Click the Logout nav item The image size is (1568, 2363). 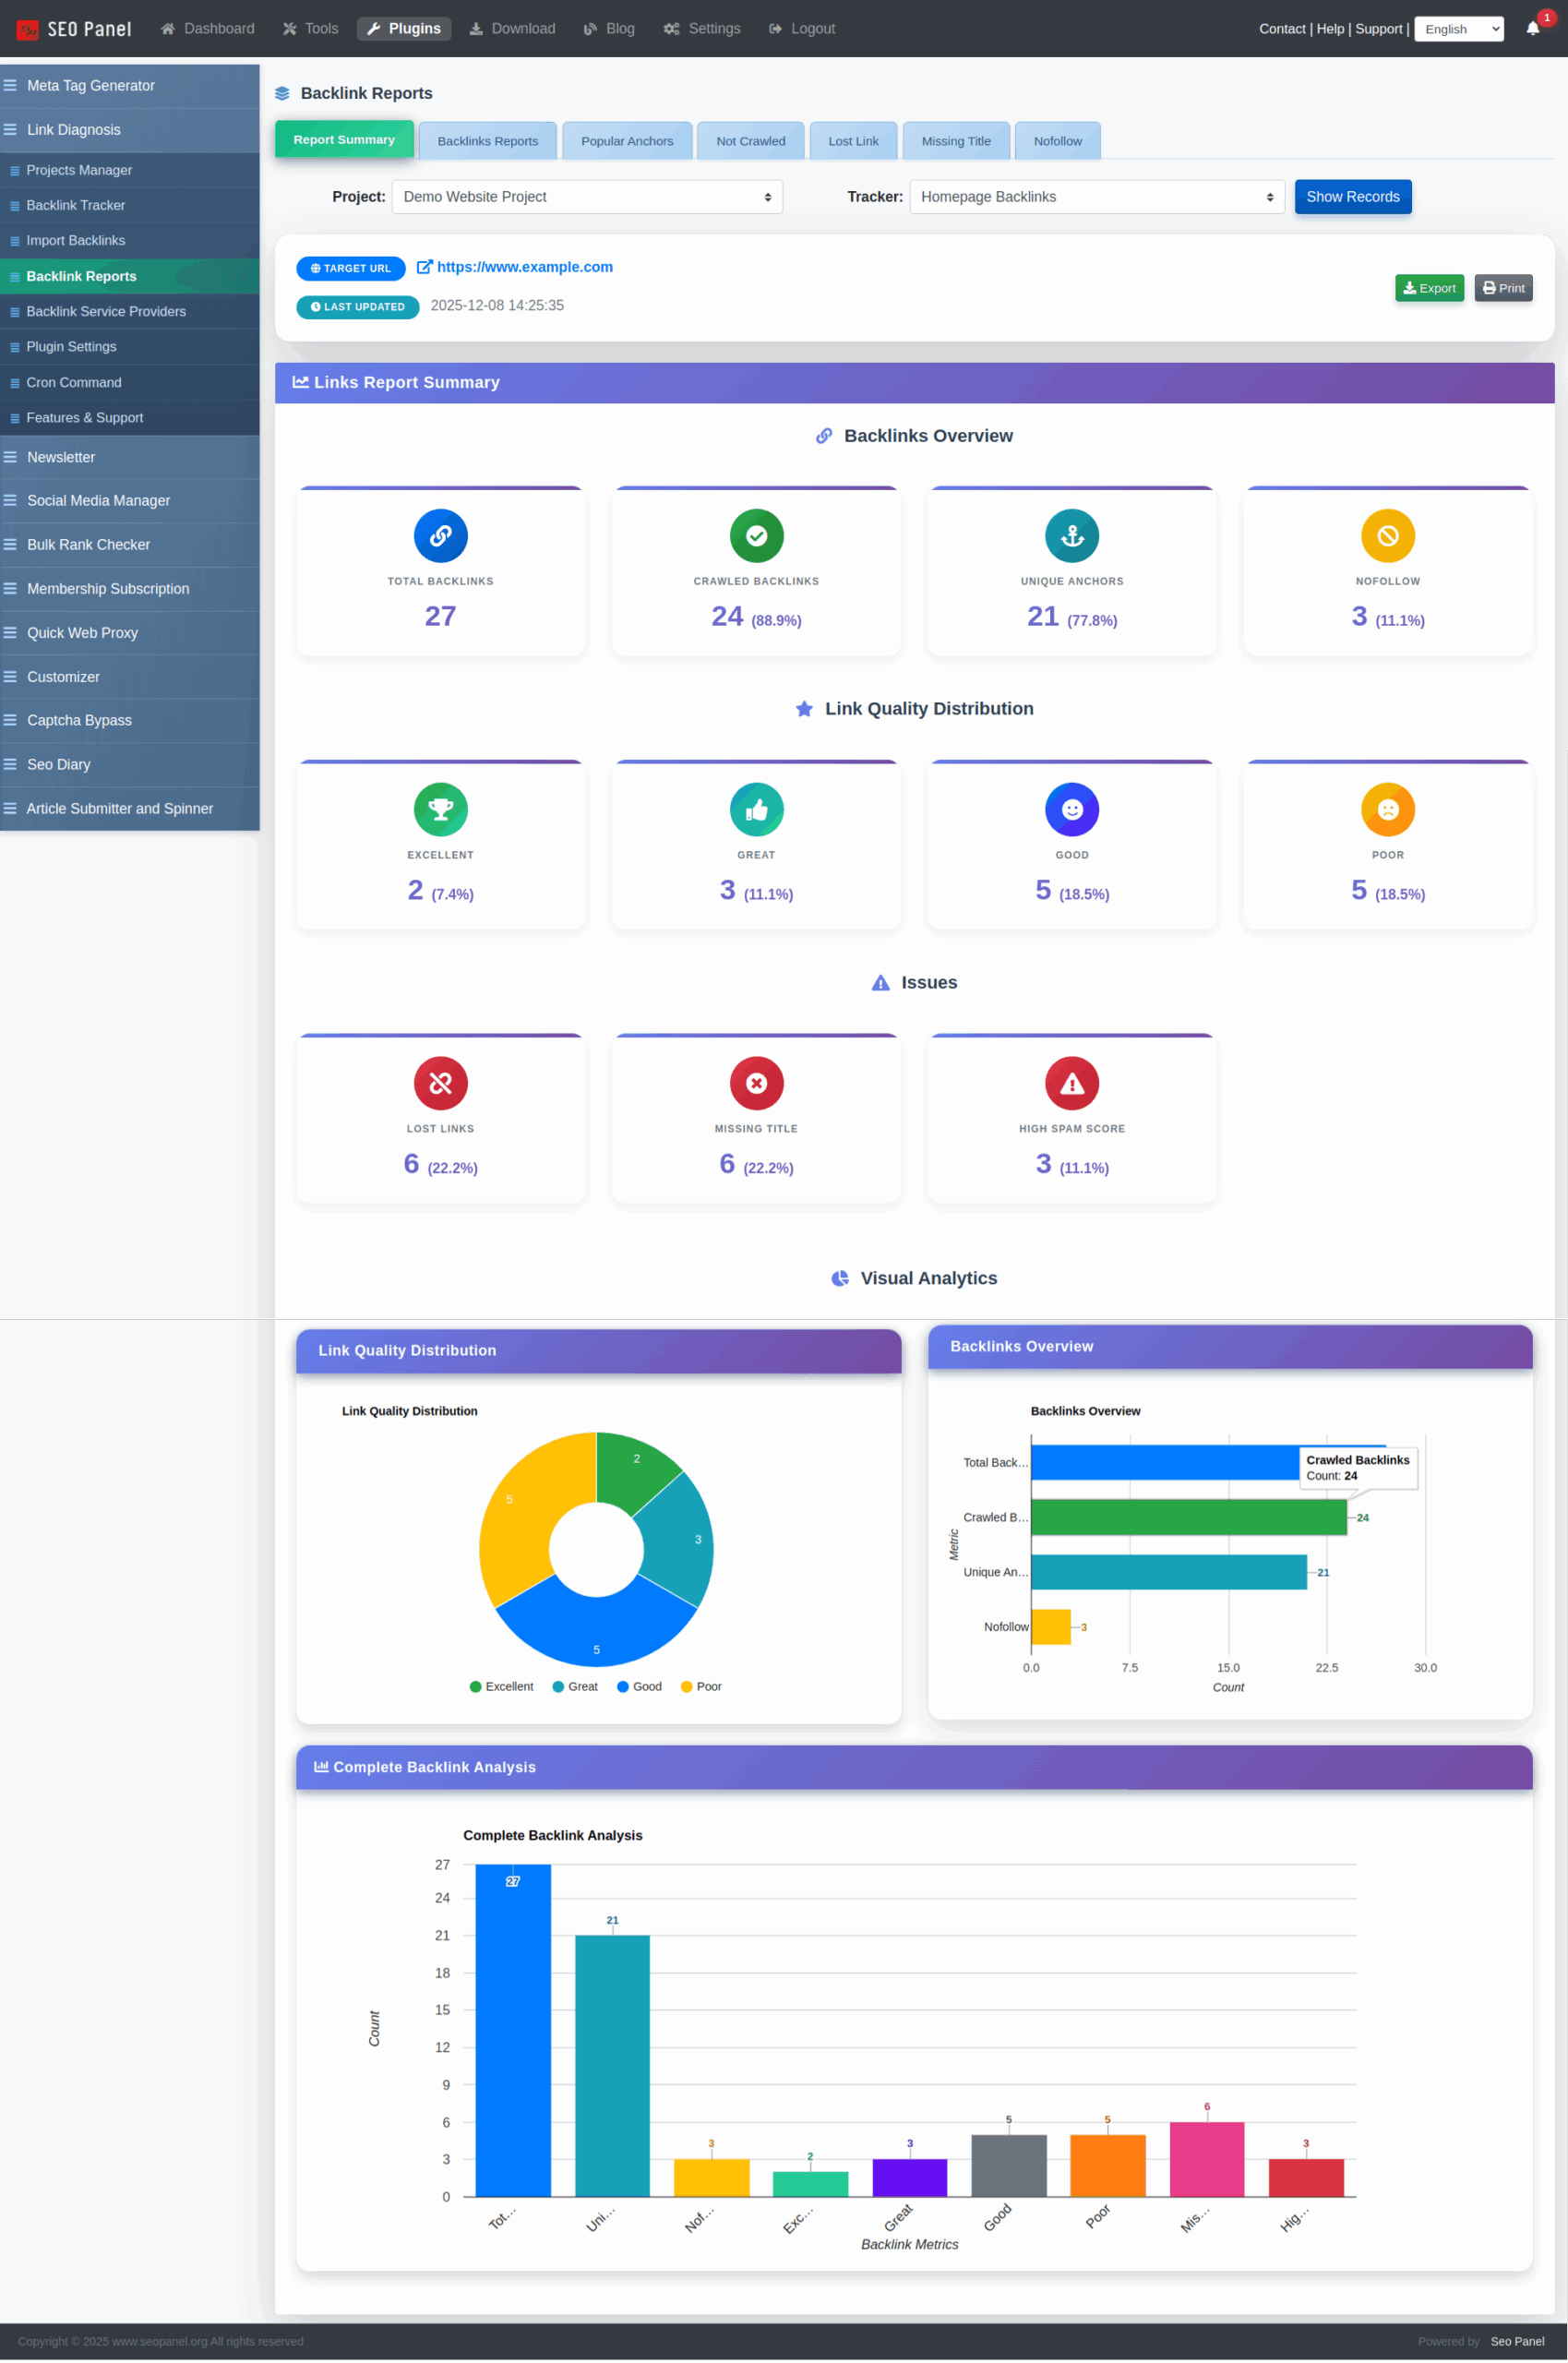coord(802,29)
